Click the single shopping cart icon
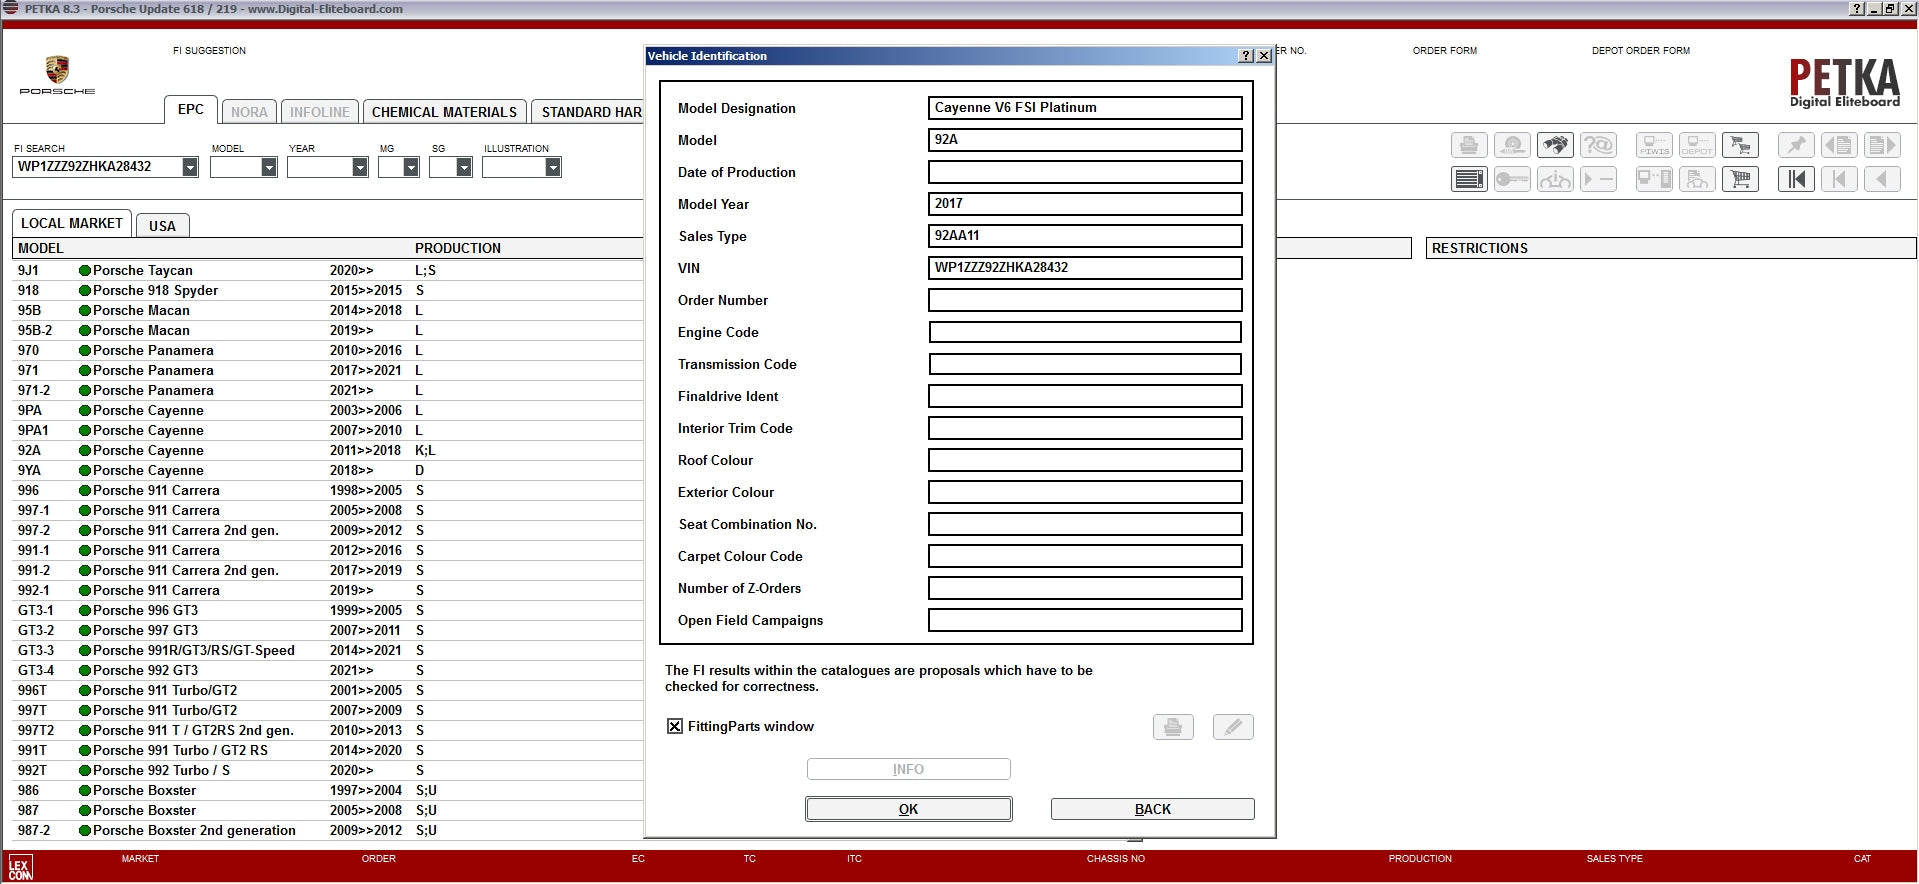Screen dimensions: 1919x884 tap(1741, 180)
